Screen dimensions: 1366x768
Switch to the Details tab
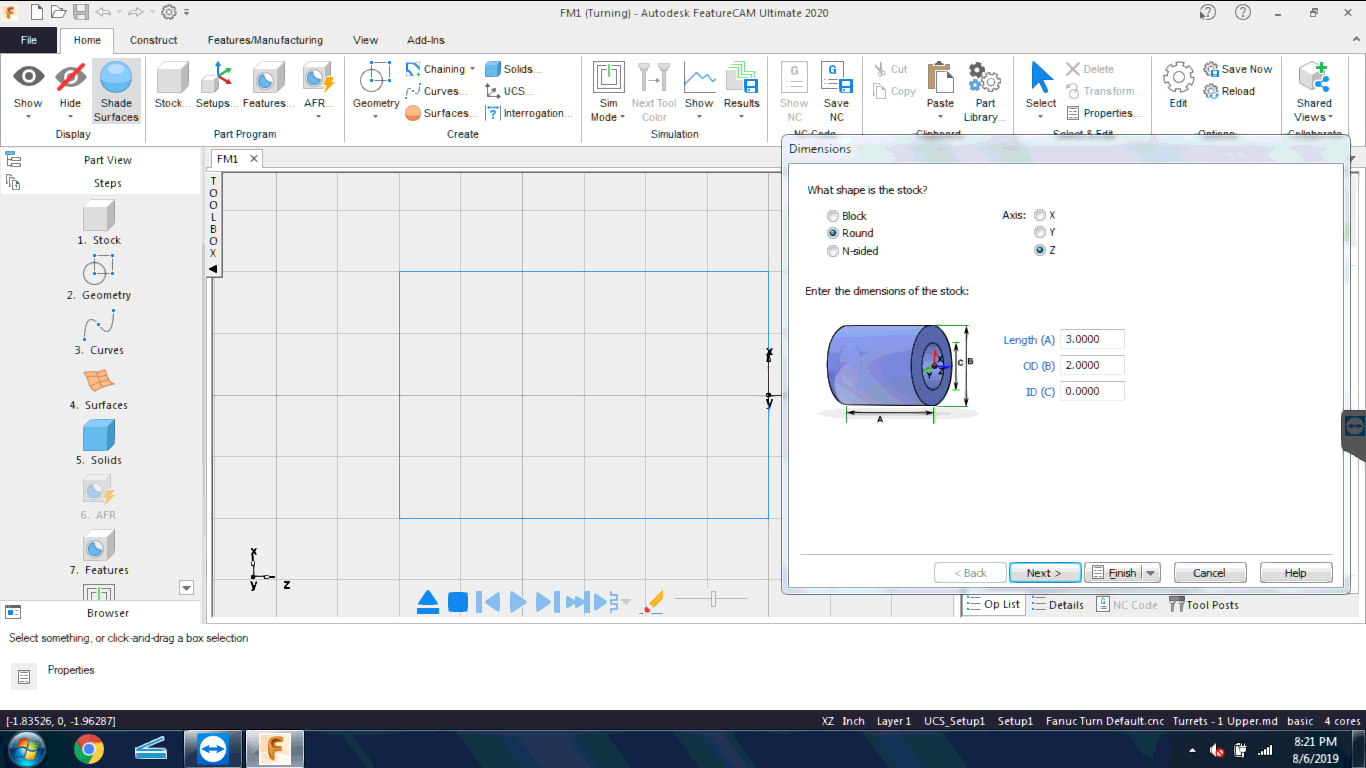click(x=1058, y=604)
